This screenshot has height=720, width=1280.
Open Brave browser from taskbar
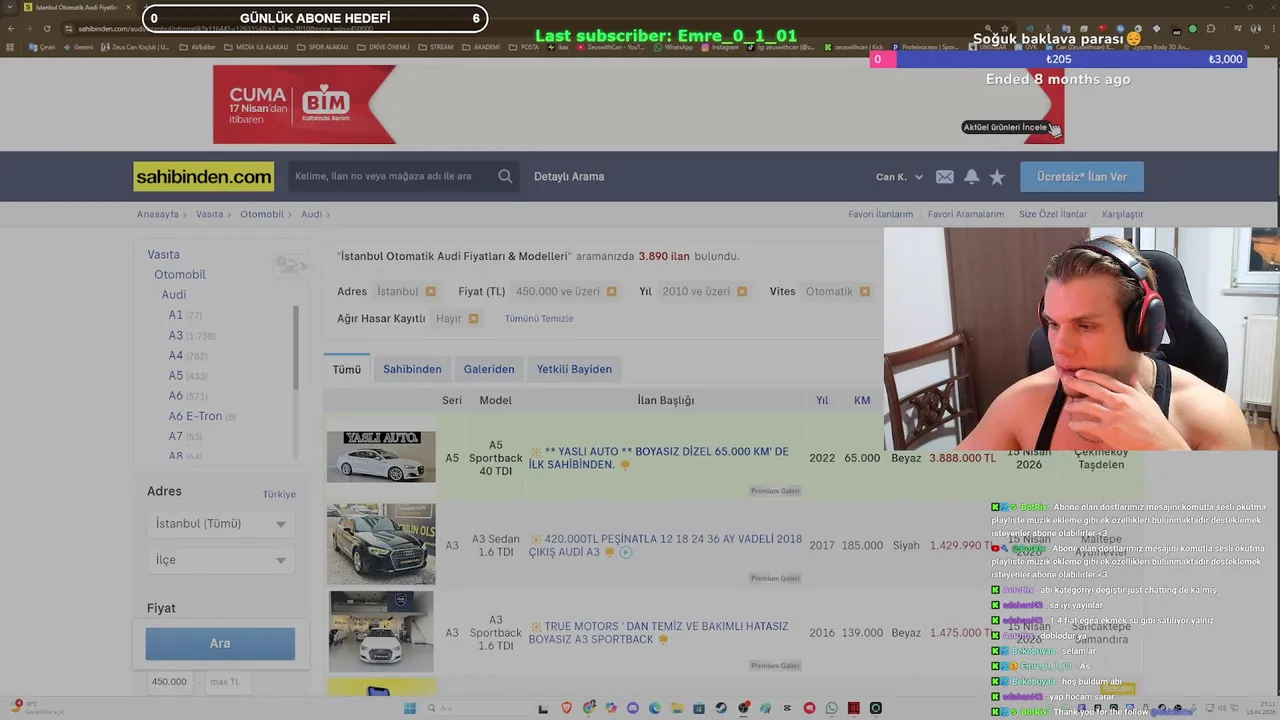(x=567, y=708)
